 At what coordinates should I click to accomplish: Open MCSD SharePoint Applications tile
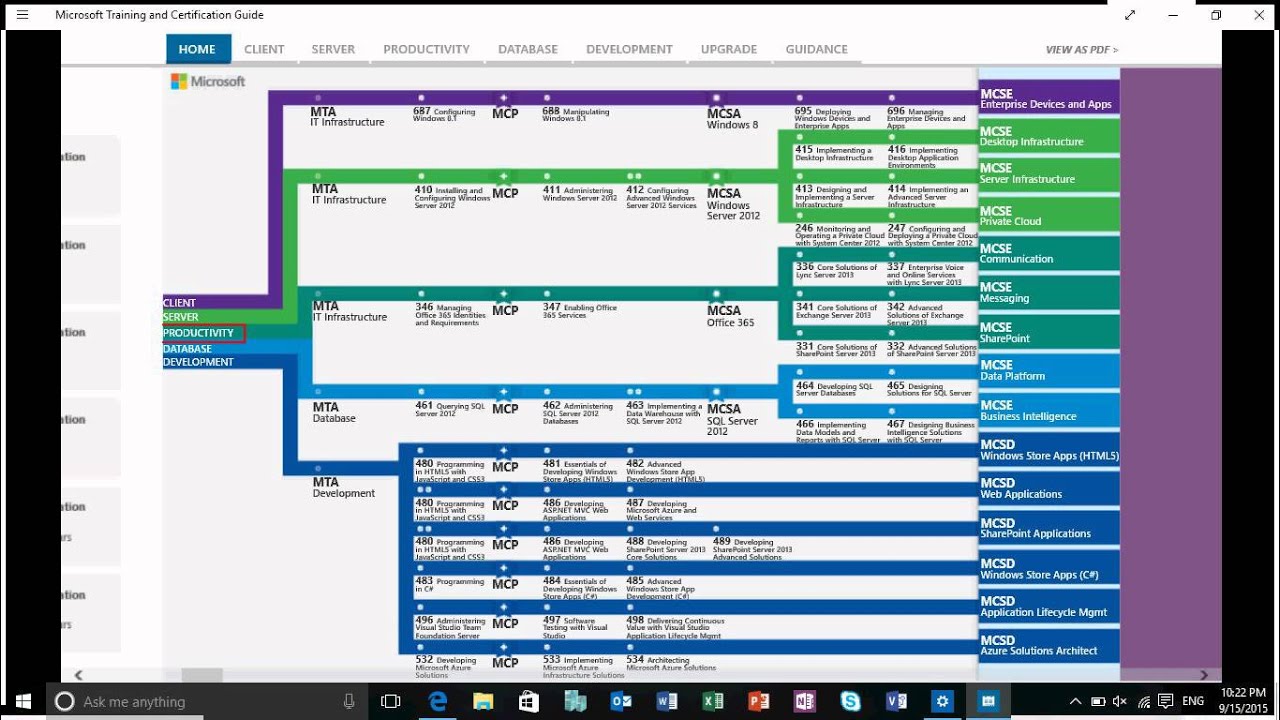click(x=1049, y=528)
